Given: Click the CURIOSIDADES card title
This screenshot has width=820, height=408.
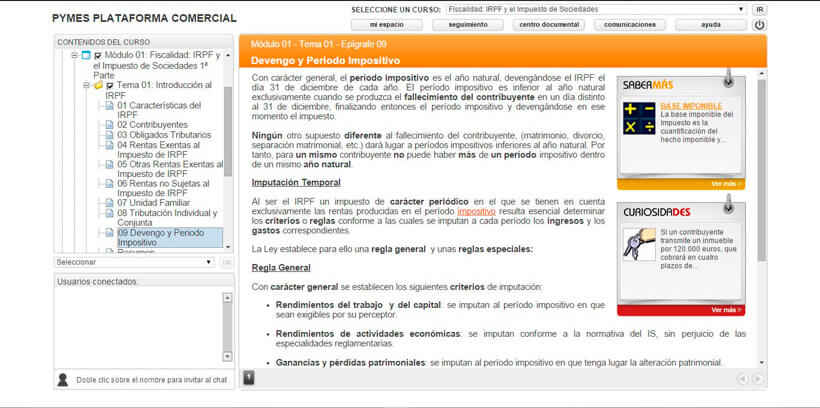Looking at the screenshot, I should coord(656,212).
